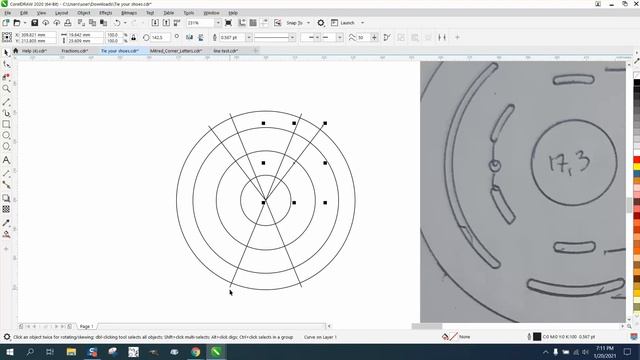The image size is (640, 360).
Task: Open the Window menu
Action: click(211, 13)
